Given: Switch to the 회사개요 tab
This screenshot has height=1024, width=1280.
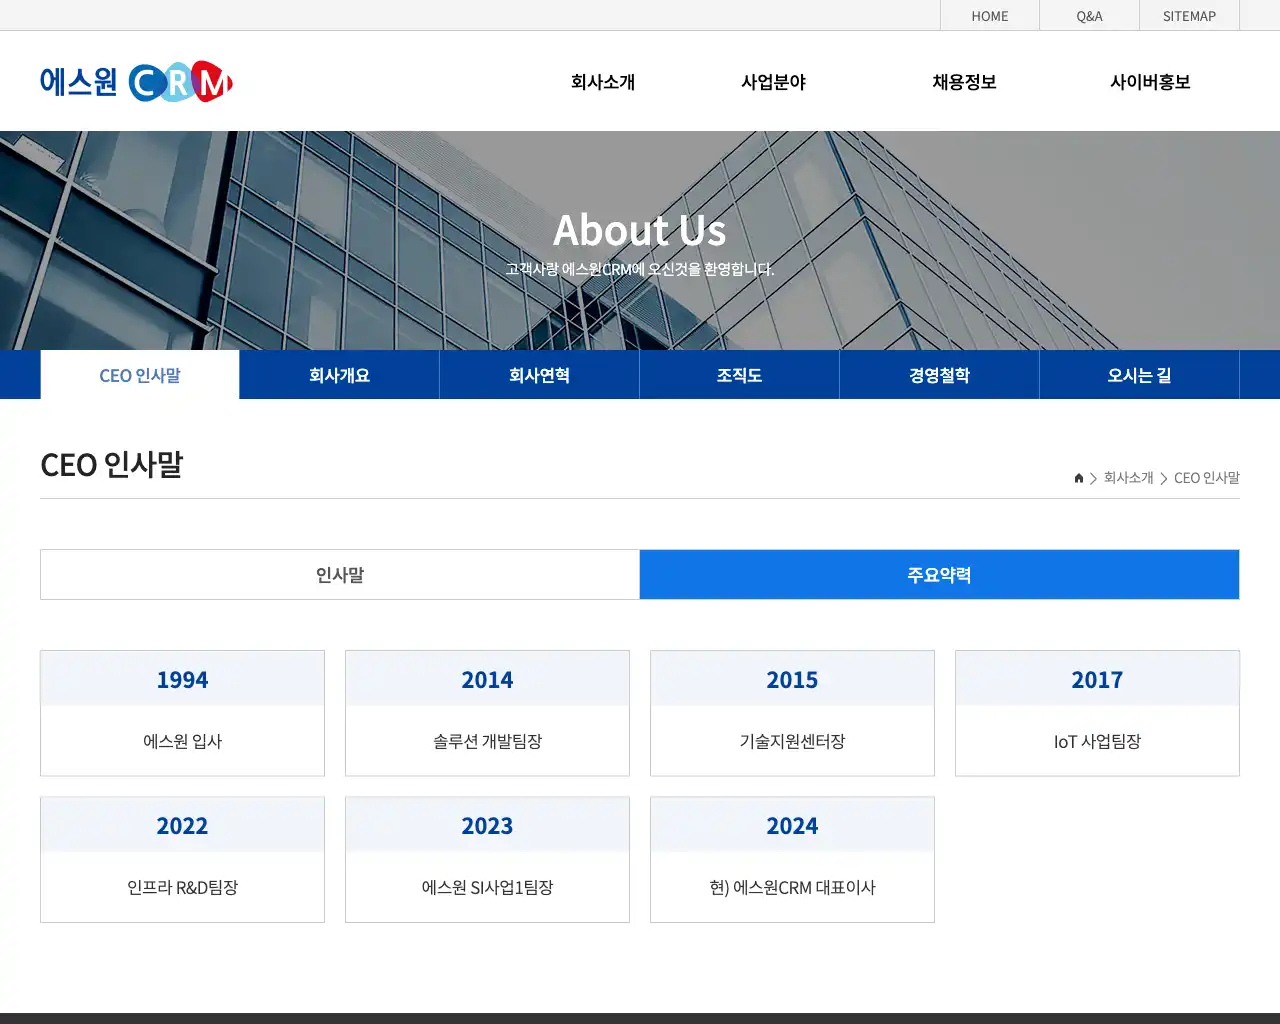Looking at the screenshot, I should coord(339,374).
